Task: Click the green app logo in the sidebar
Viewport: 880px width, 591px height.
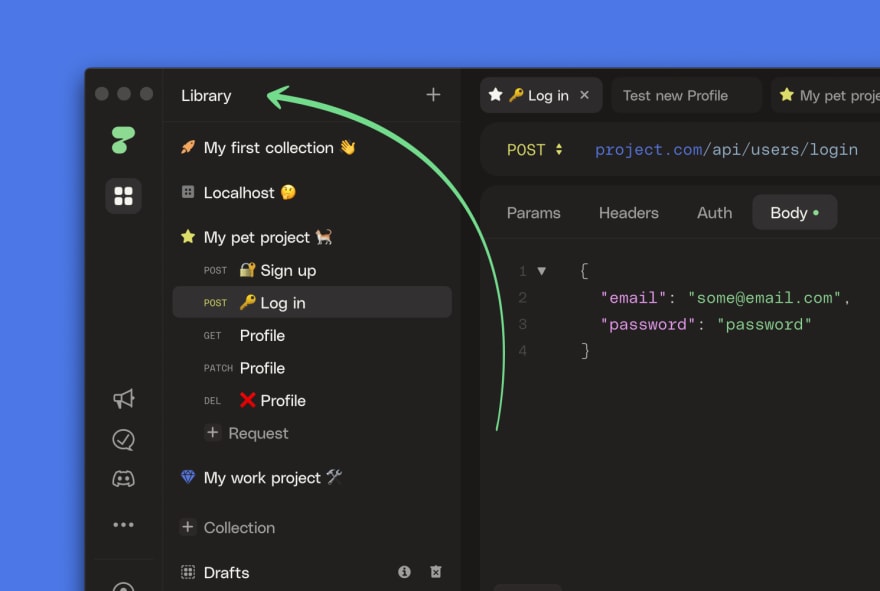Action: point(123,140)
